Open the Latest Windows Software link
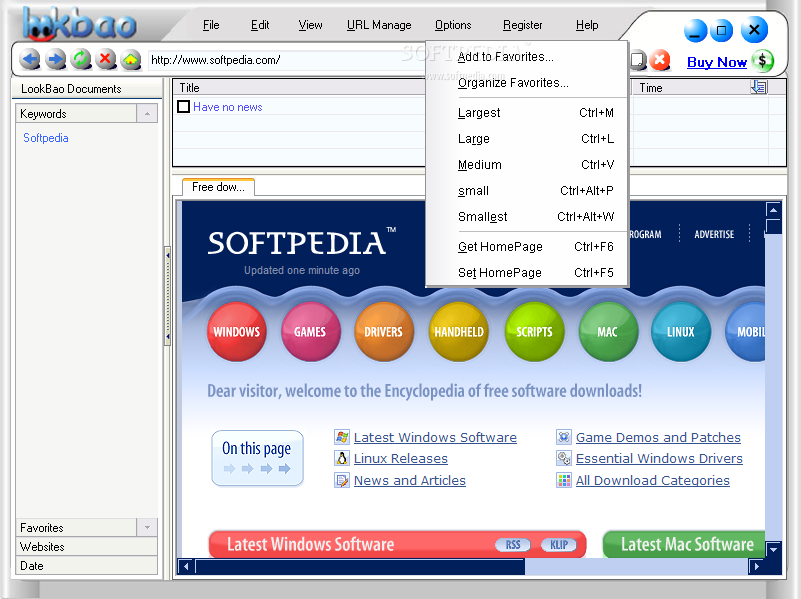Viewport: 801px width, 599px height. [x=435, y=437]
